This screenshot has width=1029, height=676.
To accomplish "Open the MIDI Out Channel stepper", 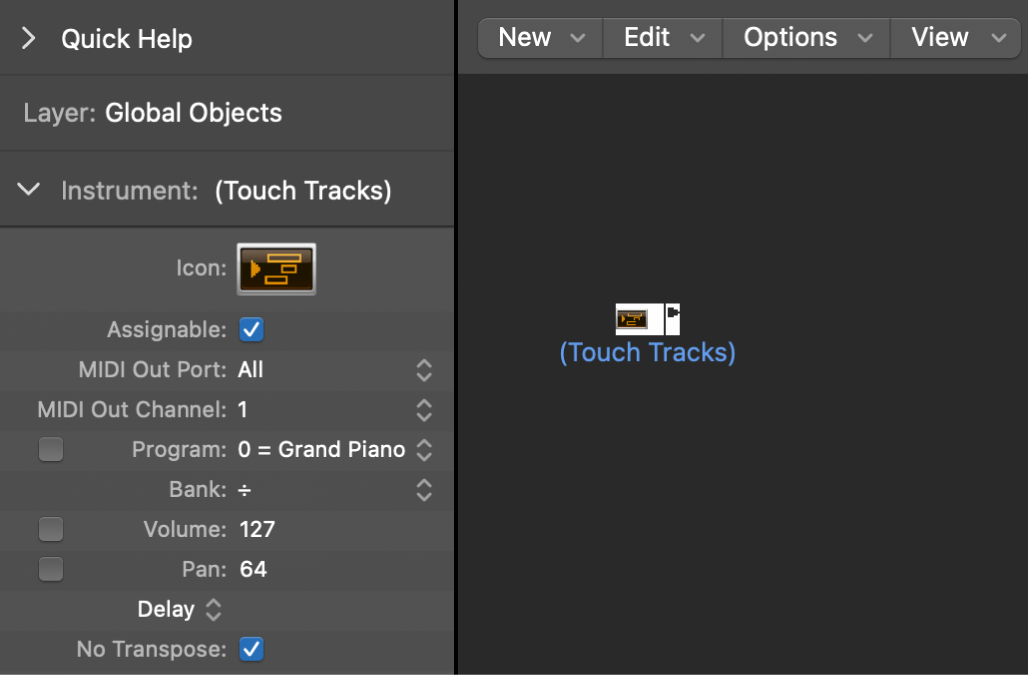I will tap(423, 410).
